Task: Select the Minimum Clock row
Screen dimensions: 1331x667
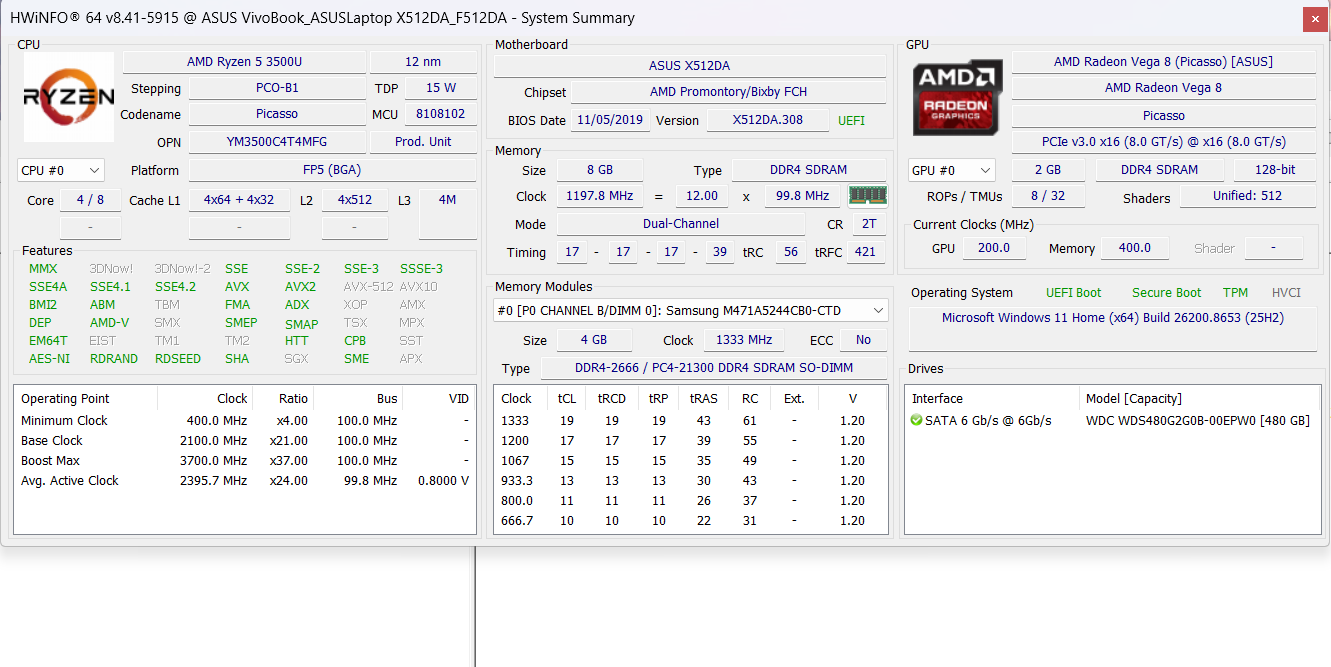Action: click(x=245, y=421)
